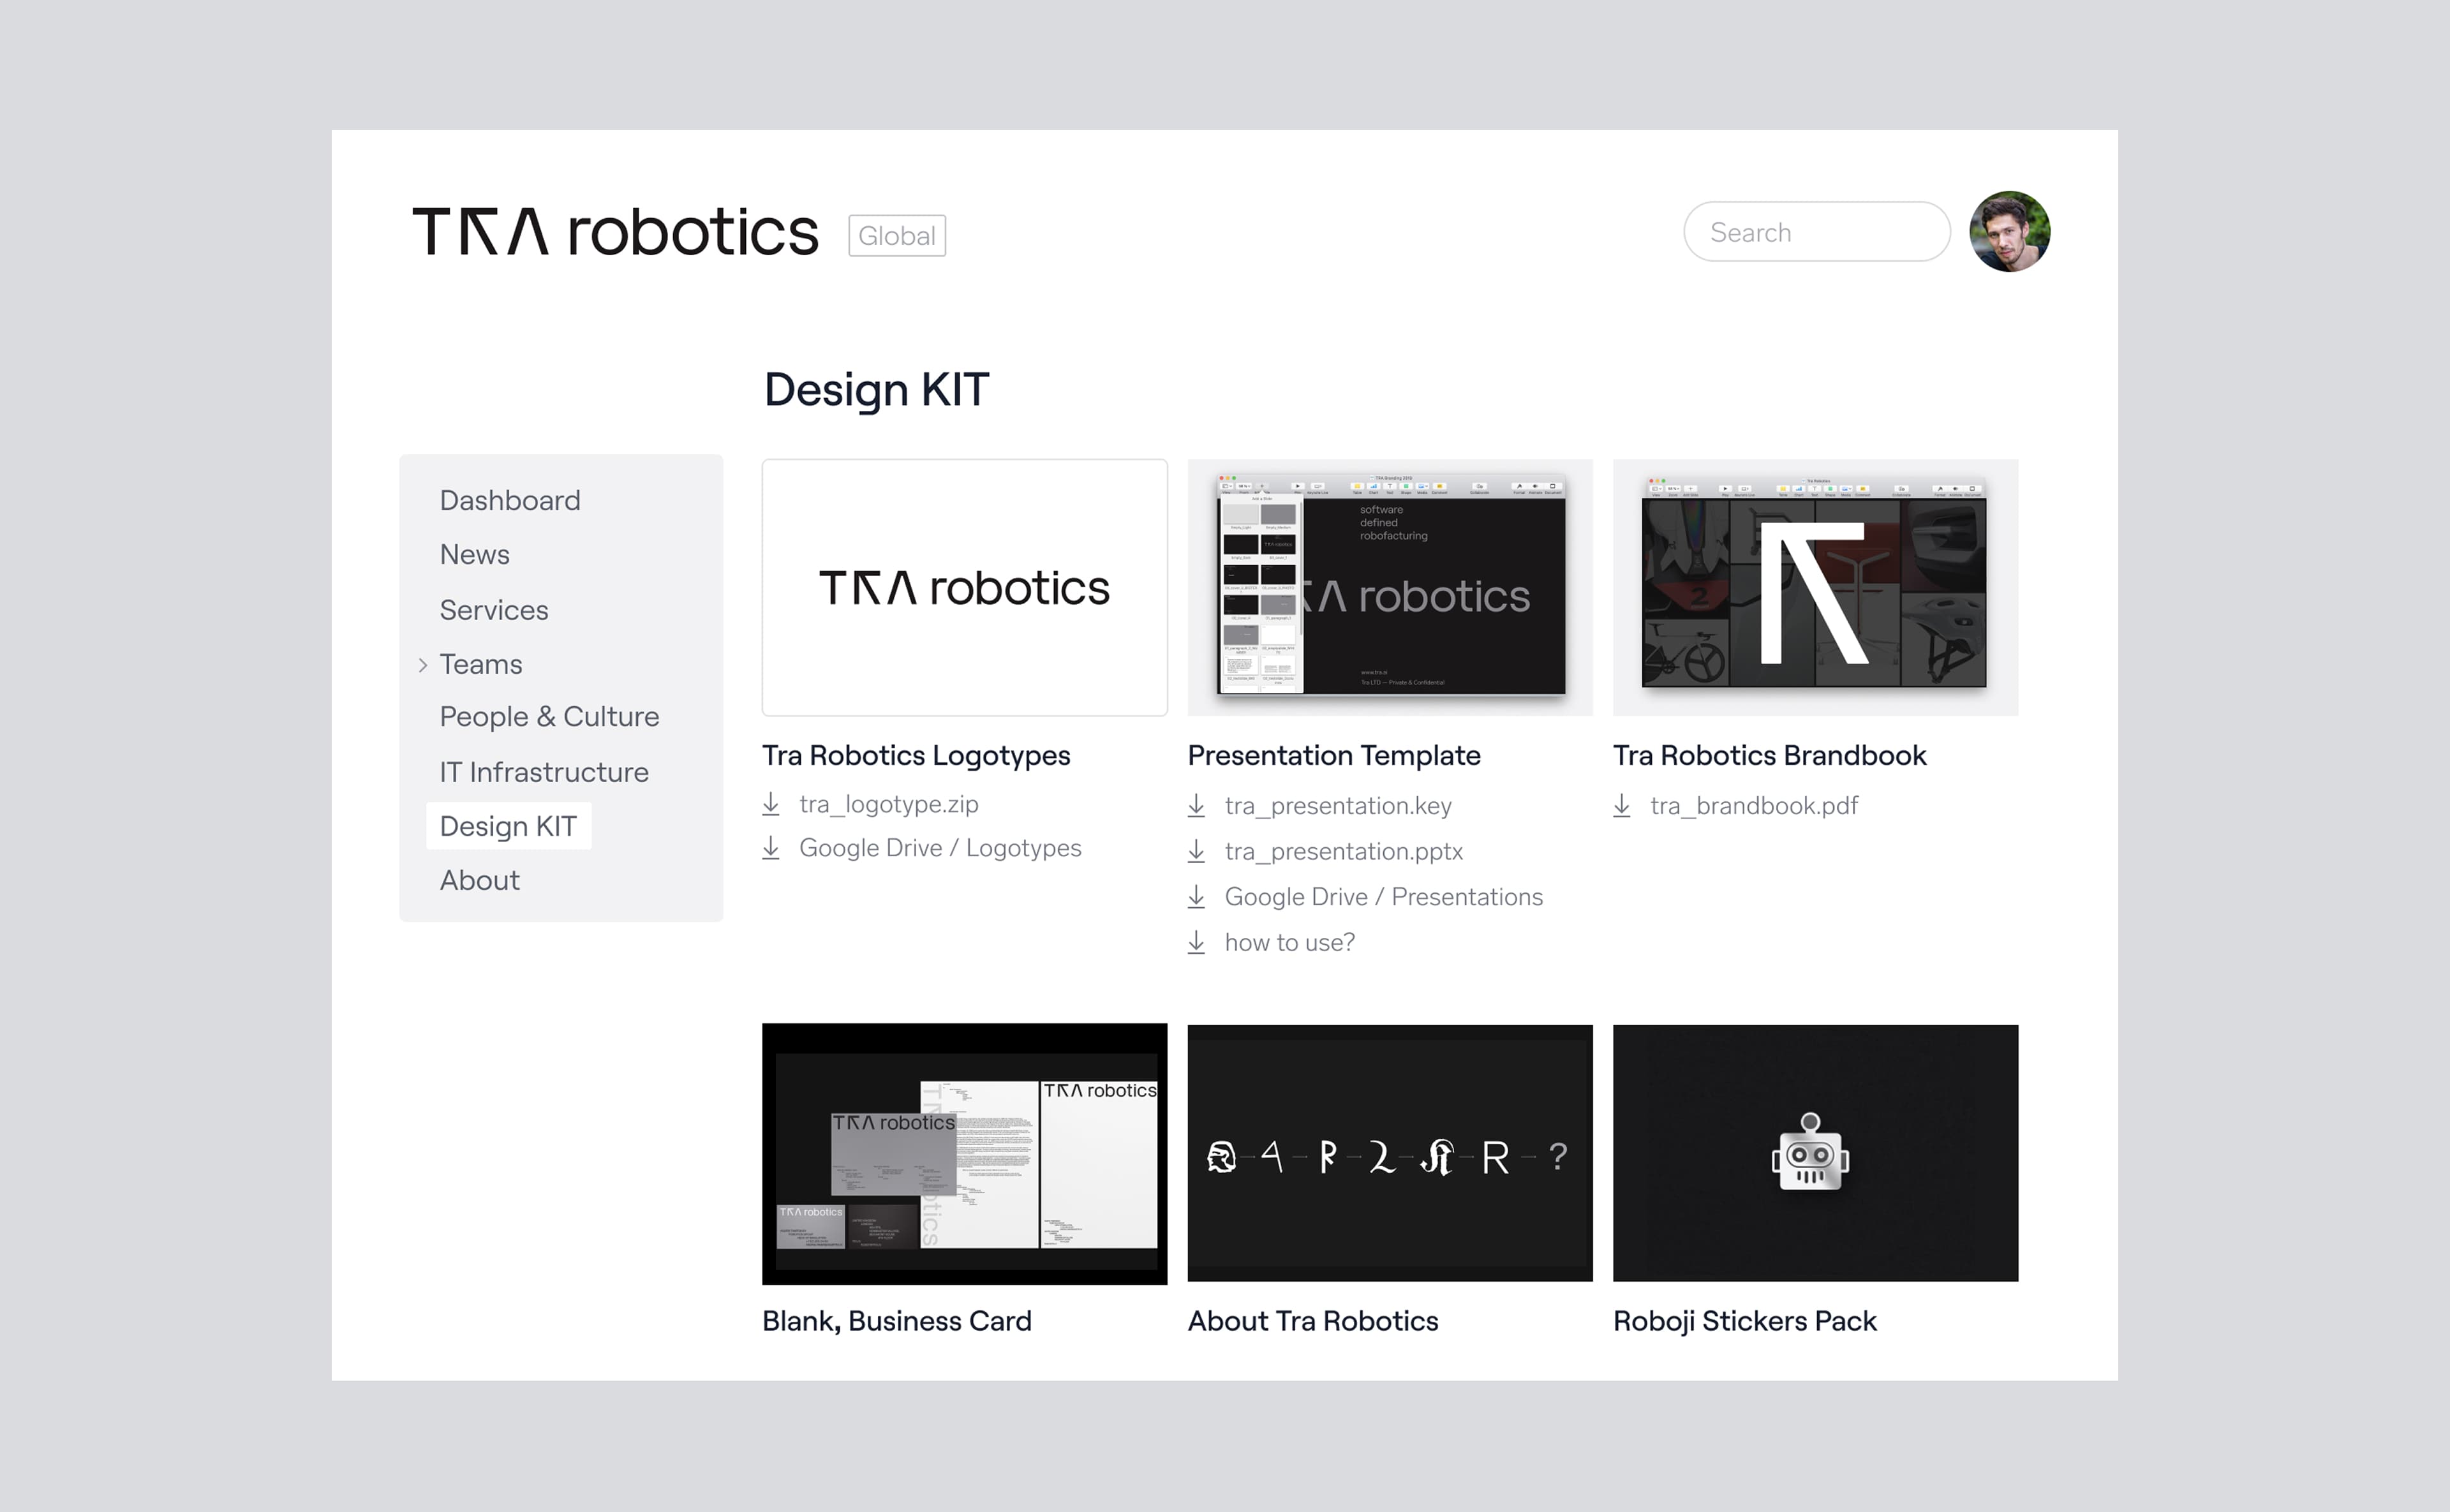This screenshot has height=1512, width=2450.
Task: Click the download icon for Google Drive / Presentations
Action: [1198, 897]
